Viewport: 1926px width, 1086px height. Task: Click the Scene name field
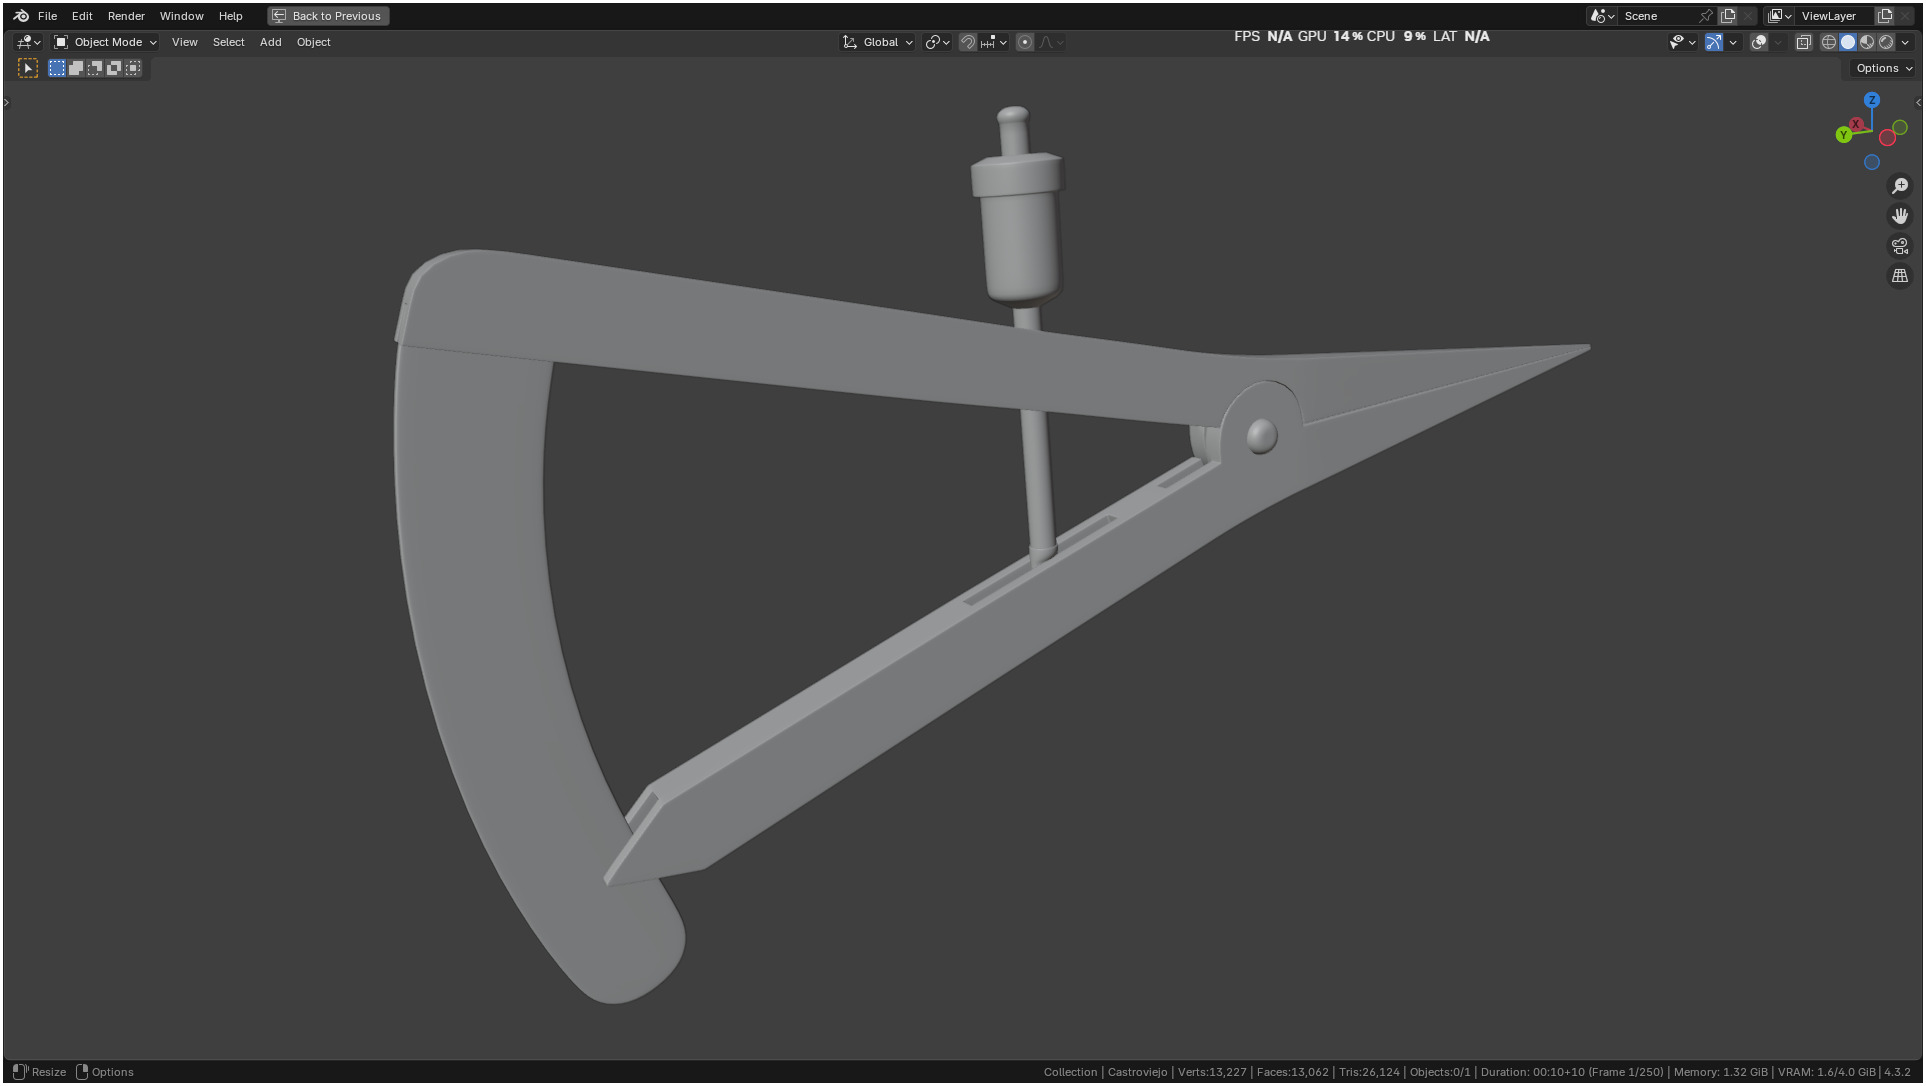click(1658, 16)
